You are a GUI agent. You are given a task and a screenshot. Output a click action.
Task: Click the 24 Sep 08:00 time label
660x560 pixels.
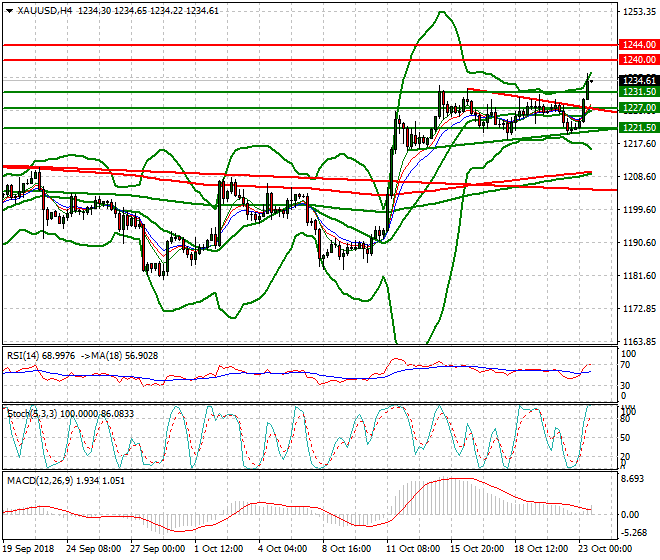[93, 549]
